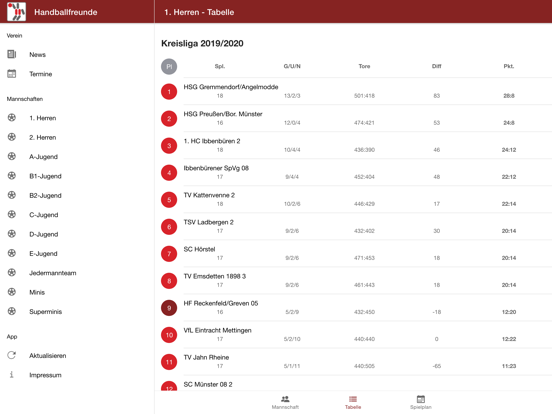552x414 pixels.
Task: Click the position 1 red badge
Action: (169, 92)
